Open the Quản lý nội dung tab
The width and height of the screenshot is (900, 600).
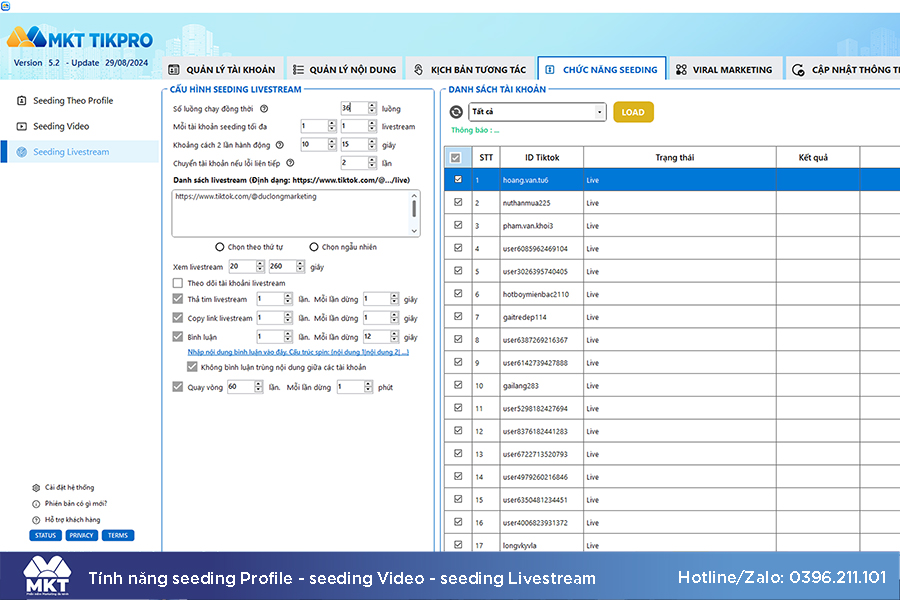point(344,69)
